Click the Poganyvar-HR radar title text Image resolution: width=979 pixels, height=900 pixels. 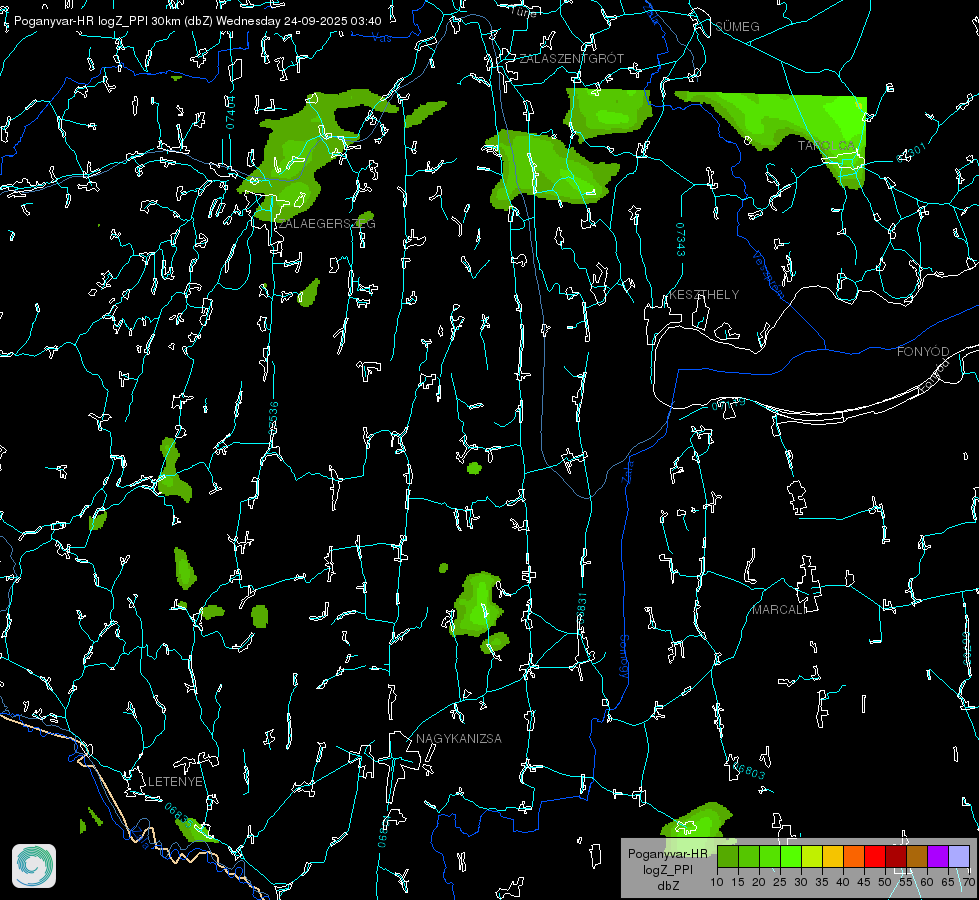(x=197, y=21)
